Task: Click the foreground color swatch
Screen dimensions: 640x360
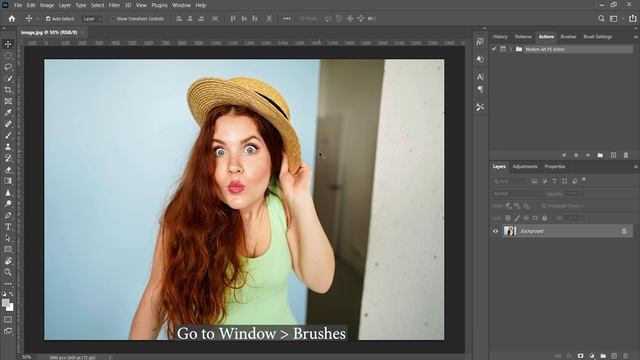Action: click(x=5, y=303)
